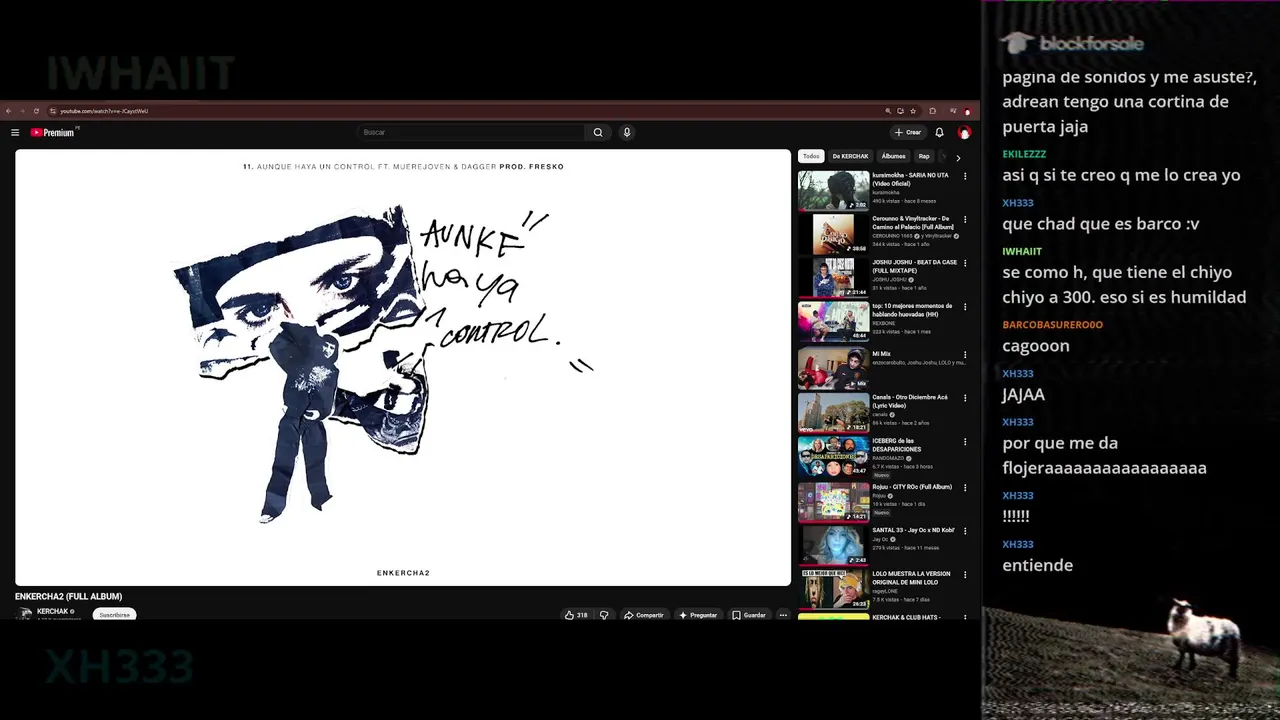Viewport: 1280px width, 720px height.
Task: Open ICEBERG de las DESAPARICIONES thumbnail
Action: tap(833, 456)
